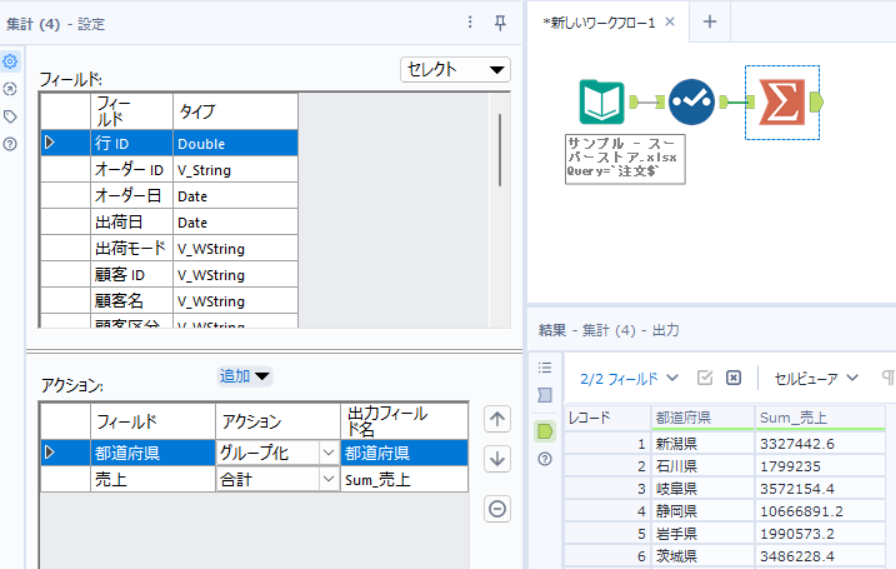This screenshot has width=896, height=569.
Task: Click the X cancel icon in results toolbar
Action: [734, 378]
